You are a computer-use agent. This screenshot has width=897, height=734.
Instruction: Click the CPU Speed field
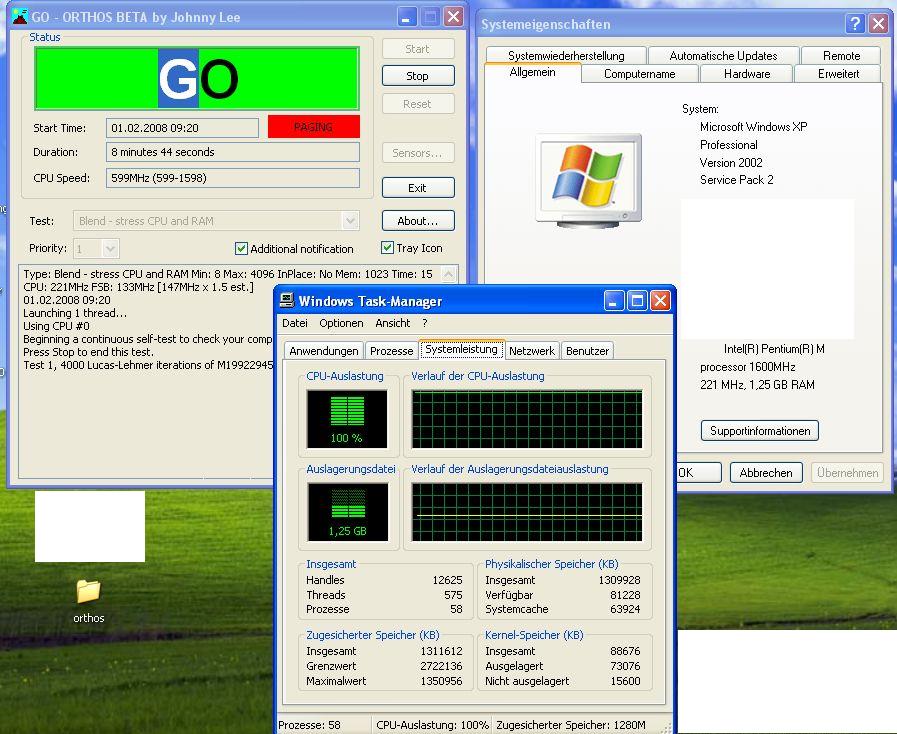click(233, 178)
